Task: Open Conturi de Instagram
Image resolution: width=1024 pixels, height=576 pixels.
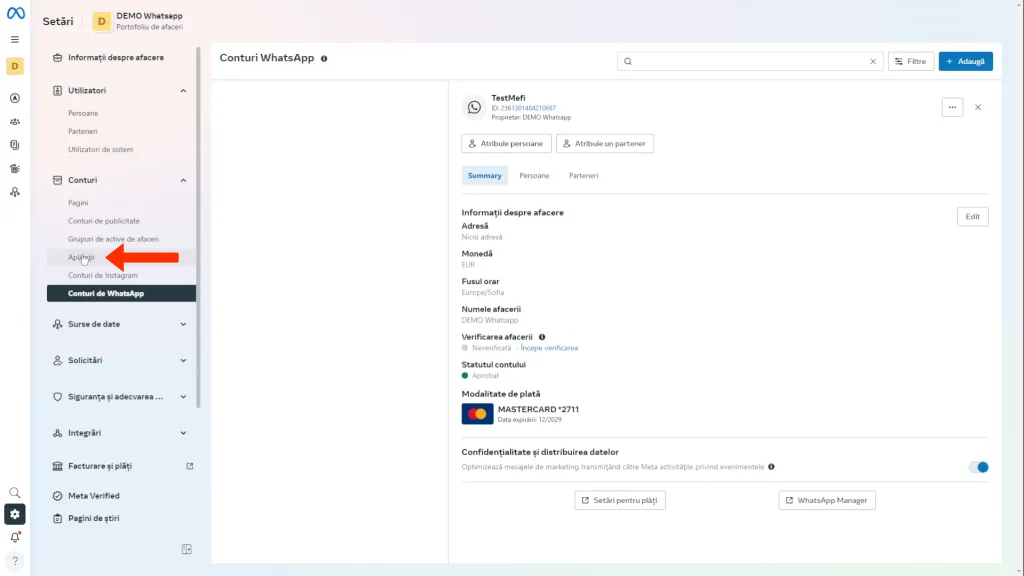Action: 103,276
